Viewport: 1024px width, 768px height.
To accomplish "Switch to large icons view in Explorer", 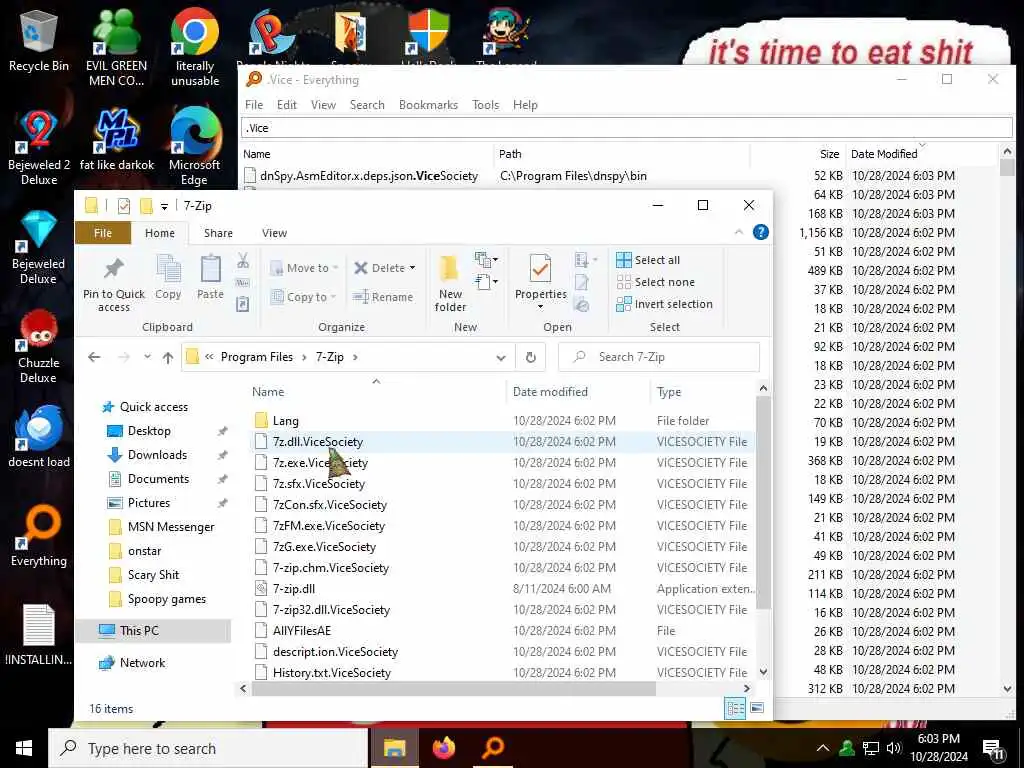I will click(758, 708).
